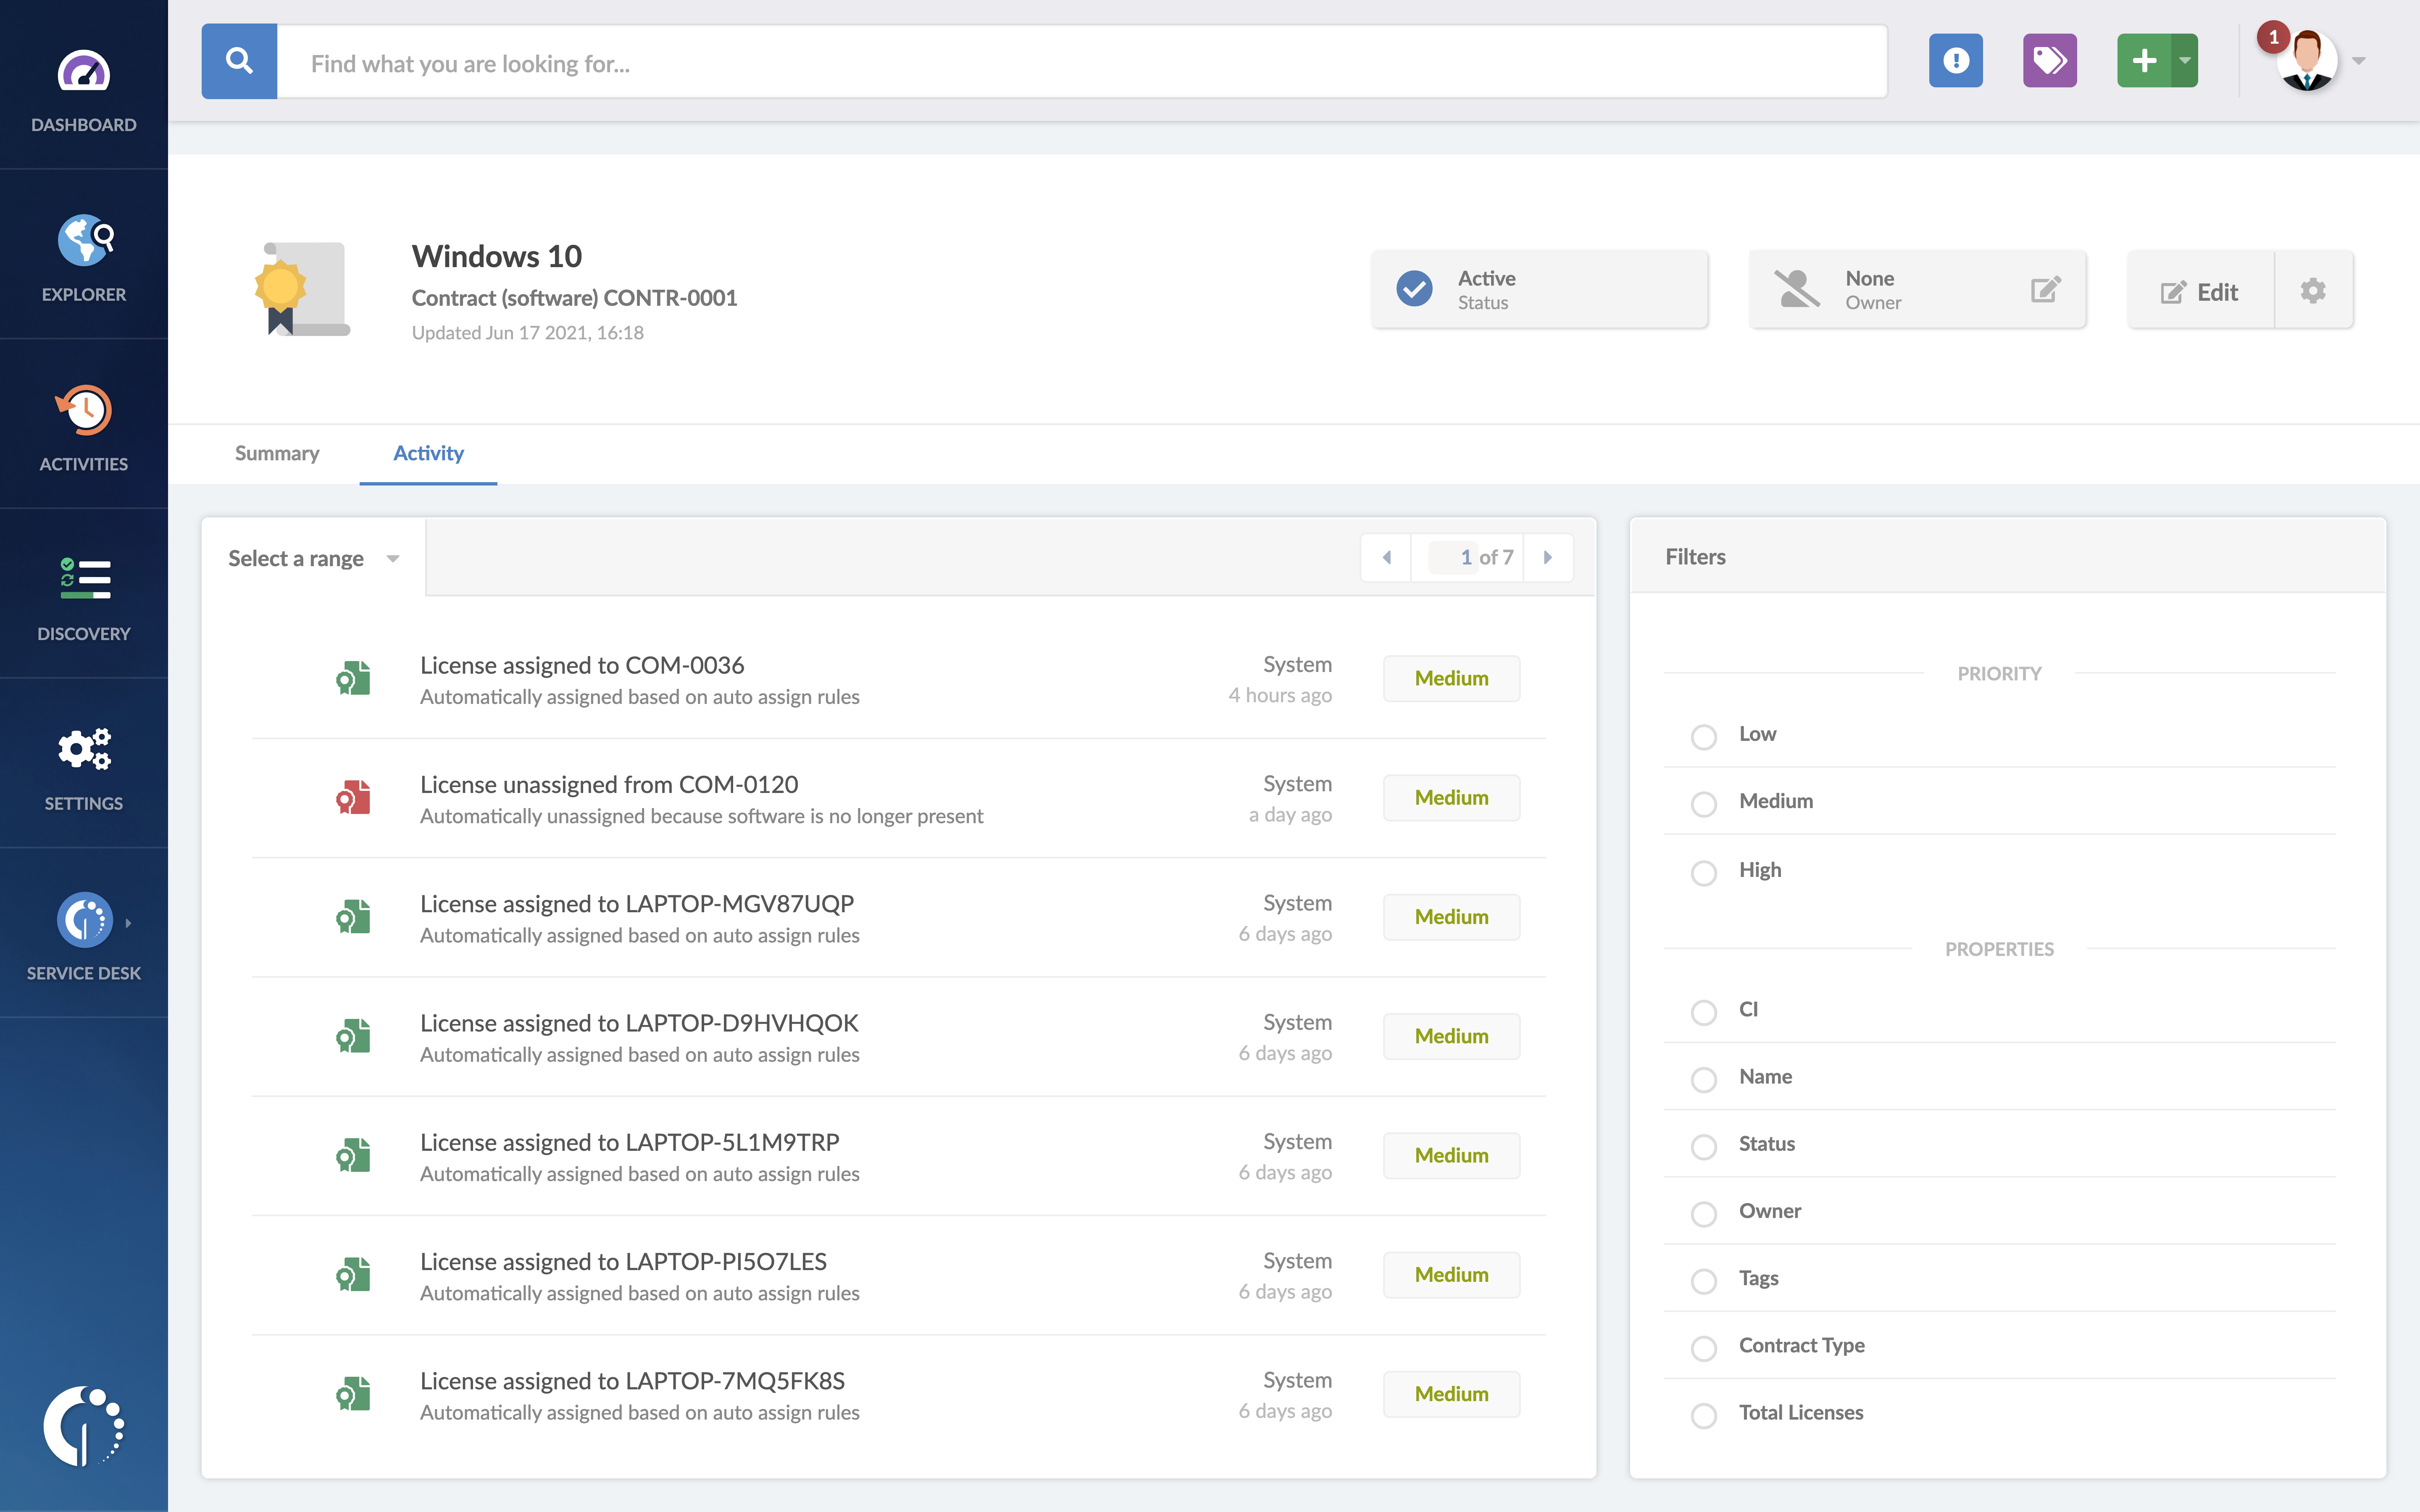Expand the user profile menu arrow

[2359, 61]
